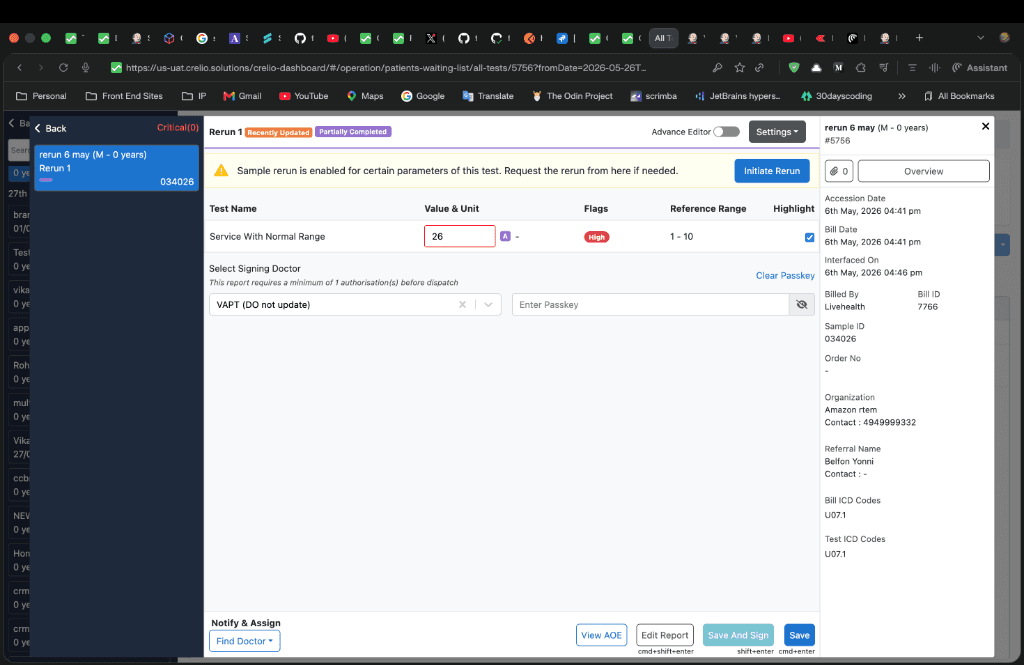Open the M extension icon

(x=839, y=67)
